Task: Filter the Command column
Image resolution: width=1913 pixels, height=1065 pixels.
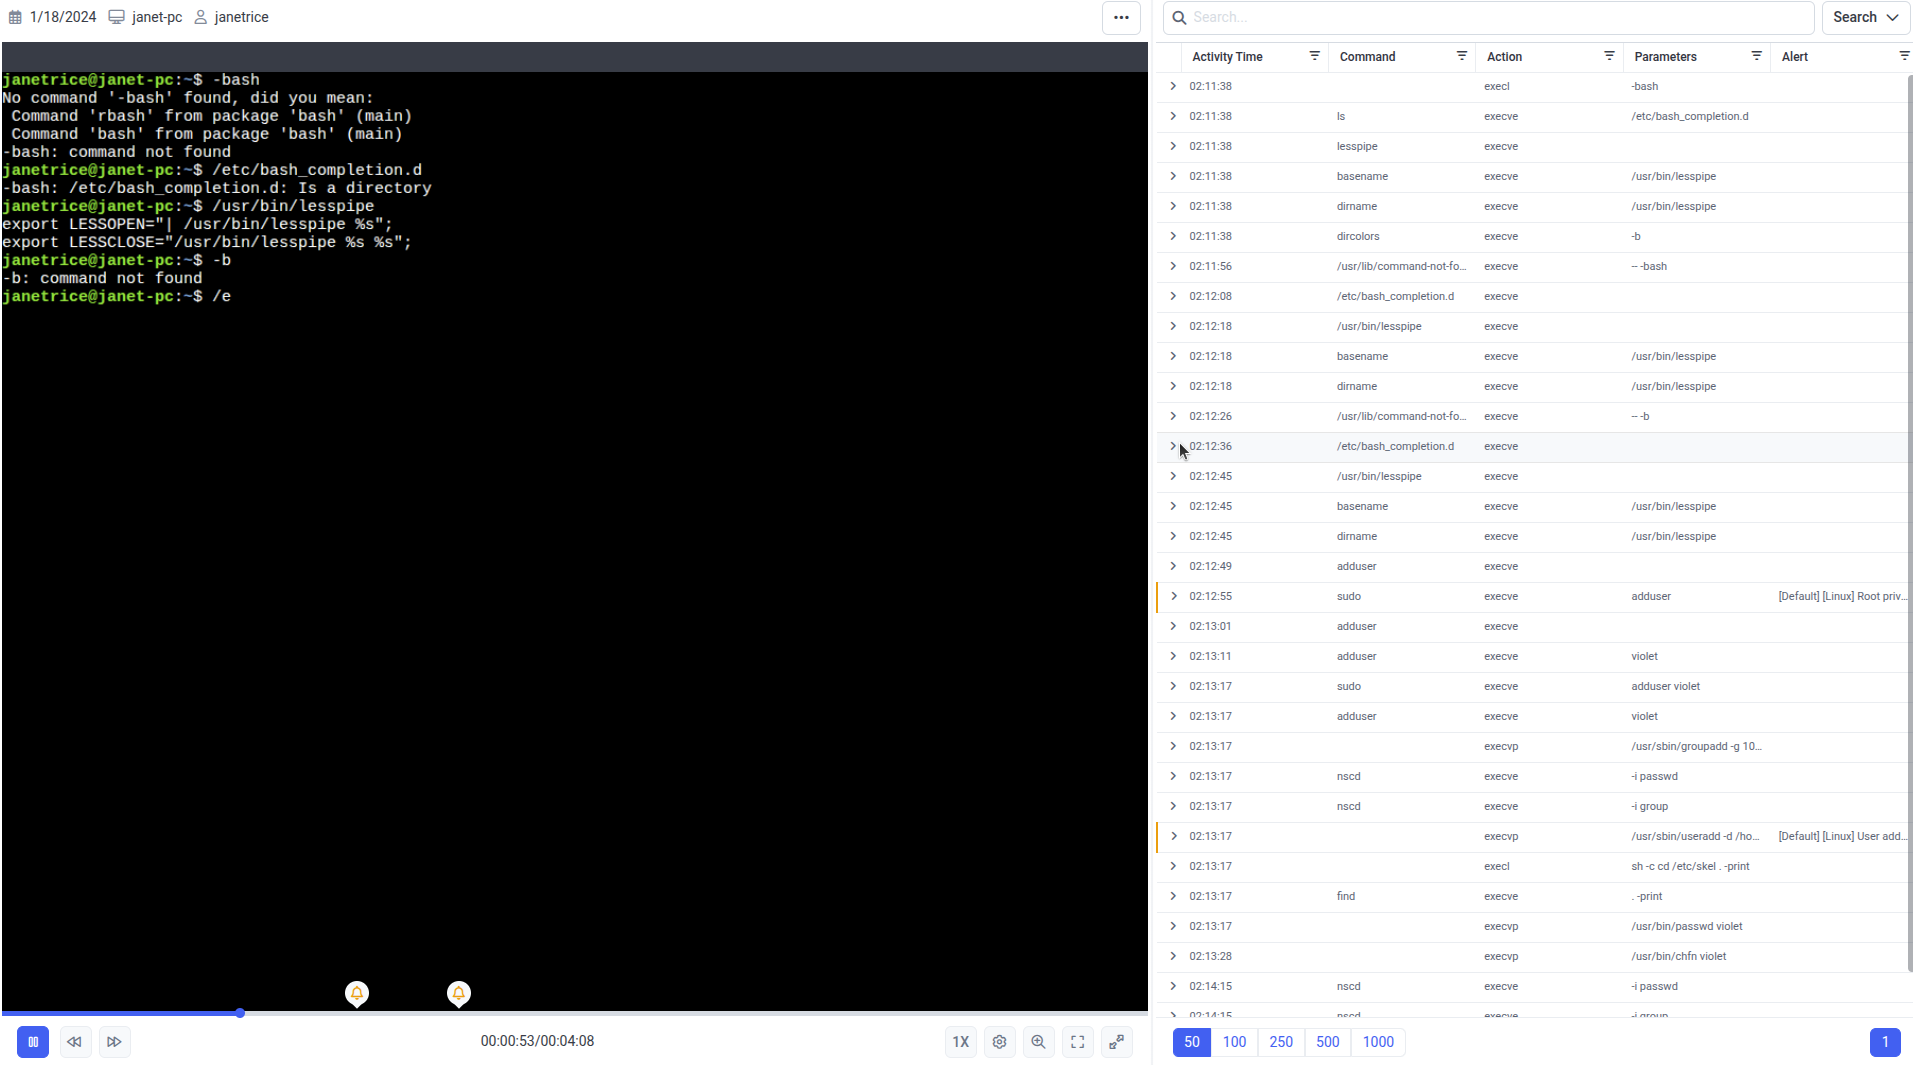Action: (x=1461, y=56)
